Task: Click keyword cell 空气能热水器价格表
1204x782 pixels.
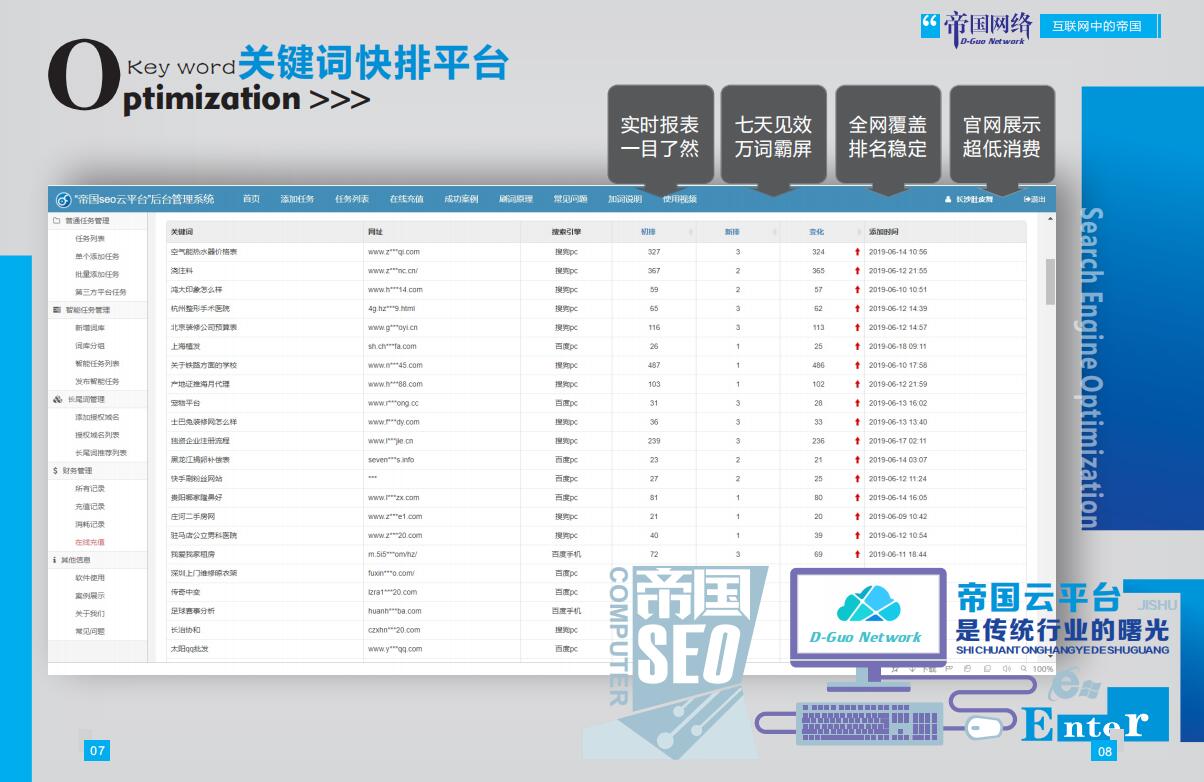Action: click(204, 252)
